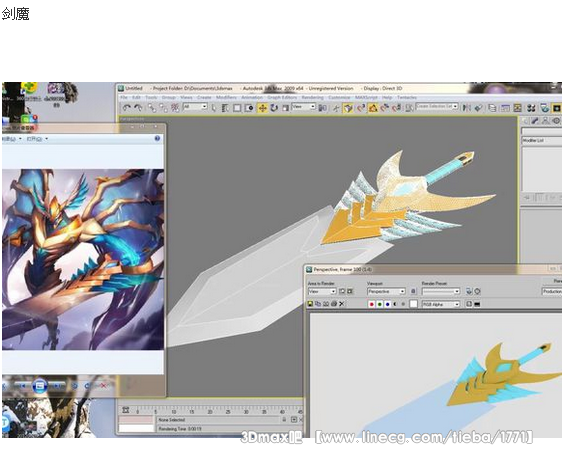Click Clone Rendered Frame Window icon
Image resolution: width=562 pixels, height=454 pixels.
coord(326,304)
